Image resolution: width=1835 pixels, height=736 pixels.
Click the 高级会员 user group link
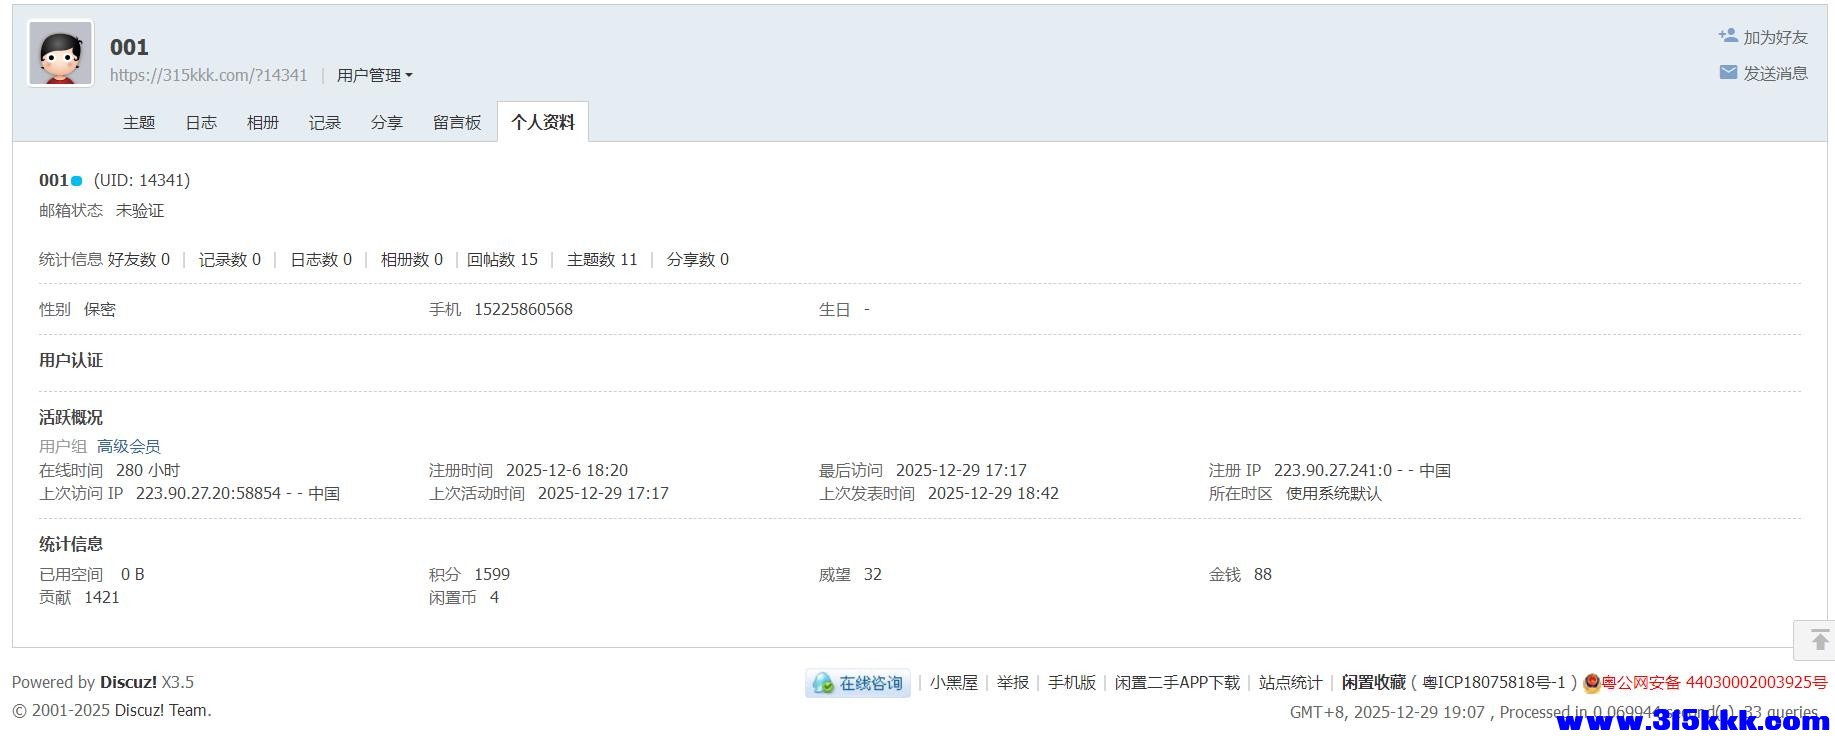128,446
